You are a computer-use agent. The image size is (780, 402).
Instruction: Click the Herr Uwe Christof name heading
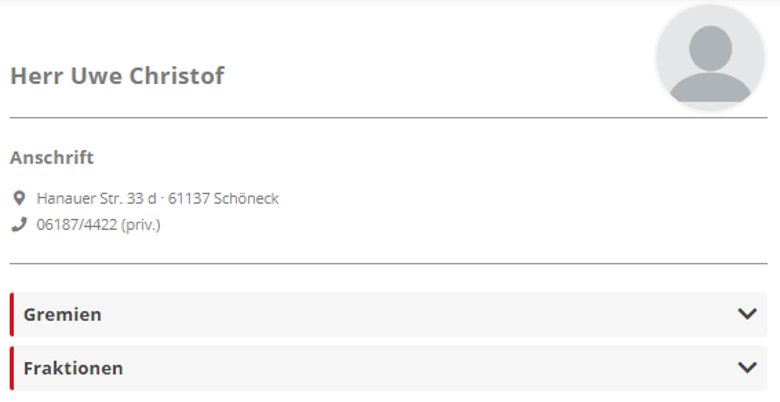click(117, 76)
